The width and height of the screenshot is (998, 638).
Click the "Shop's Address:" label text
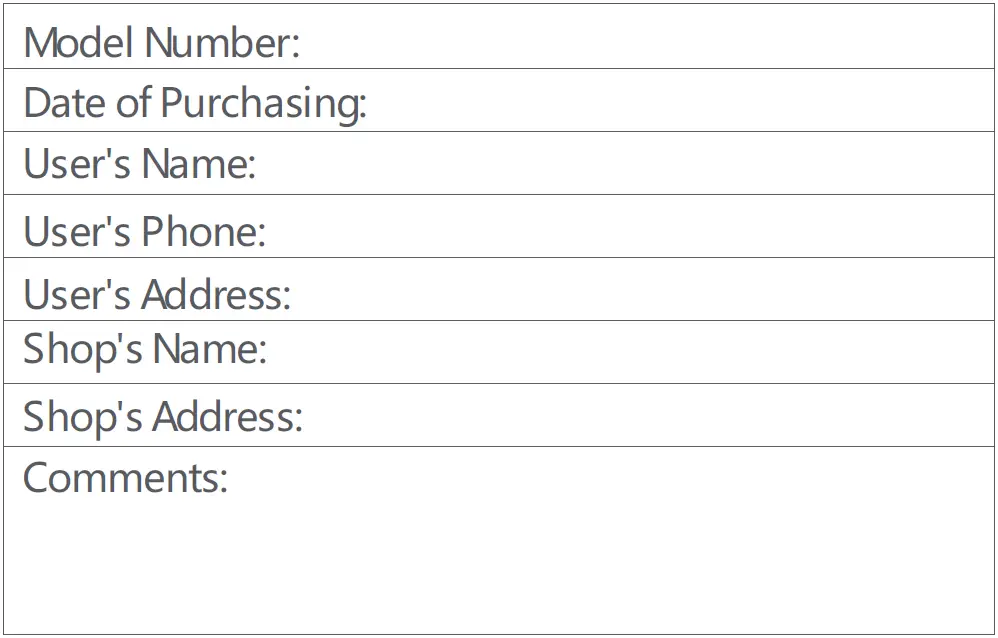(162, 416)
